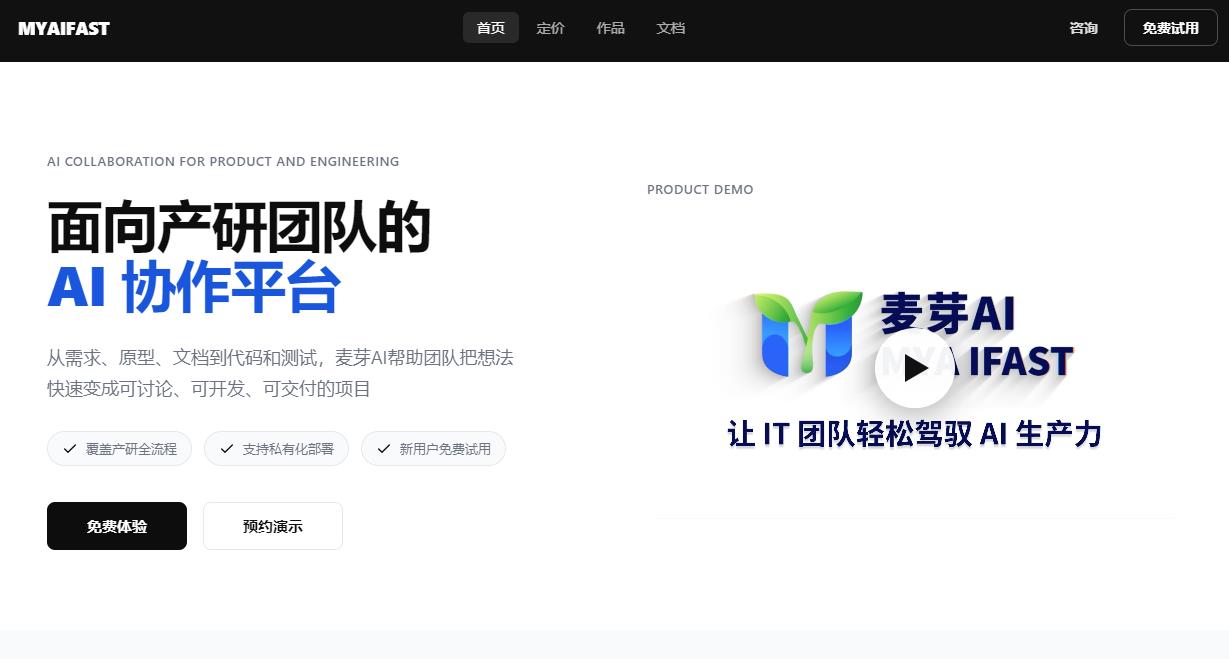
Task: Open the 文档 docs navigation item
Action: pyautogui.click(x=671, y=28)
